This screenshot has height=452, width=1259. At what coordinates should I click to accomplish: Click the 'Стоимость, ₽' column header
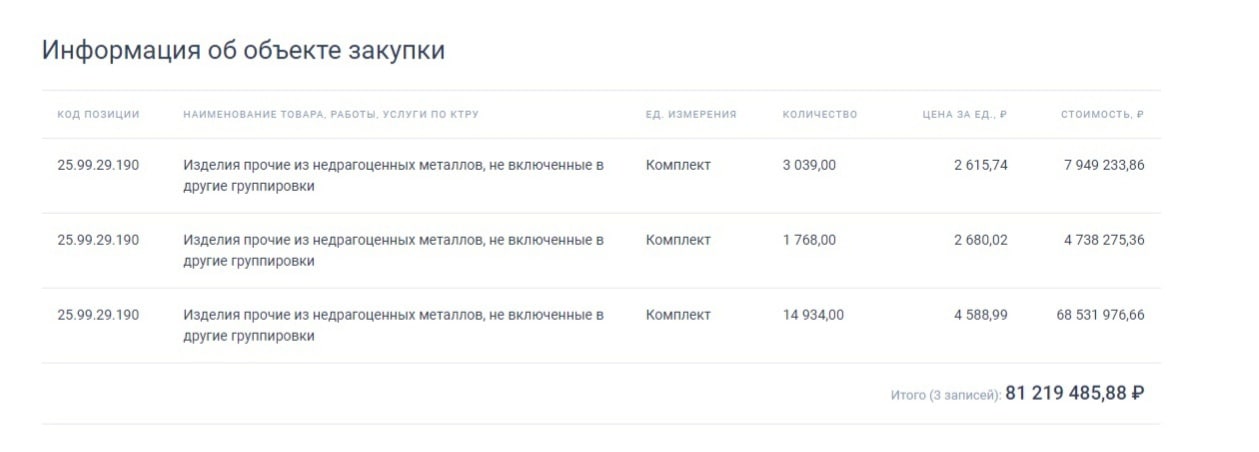coord(1103,114)
